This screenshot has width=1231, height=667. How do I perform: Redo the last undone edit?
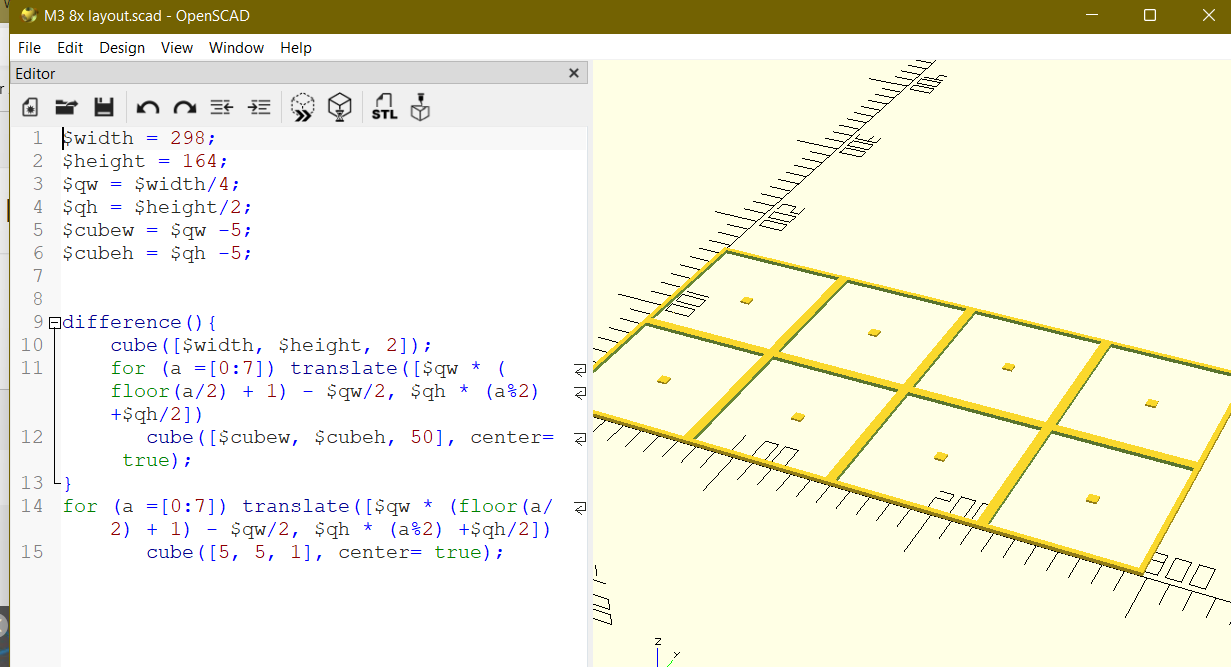(185, 107)
